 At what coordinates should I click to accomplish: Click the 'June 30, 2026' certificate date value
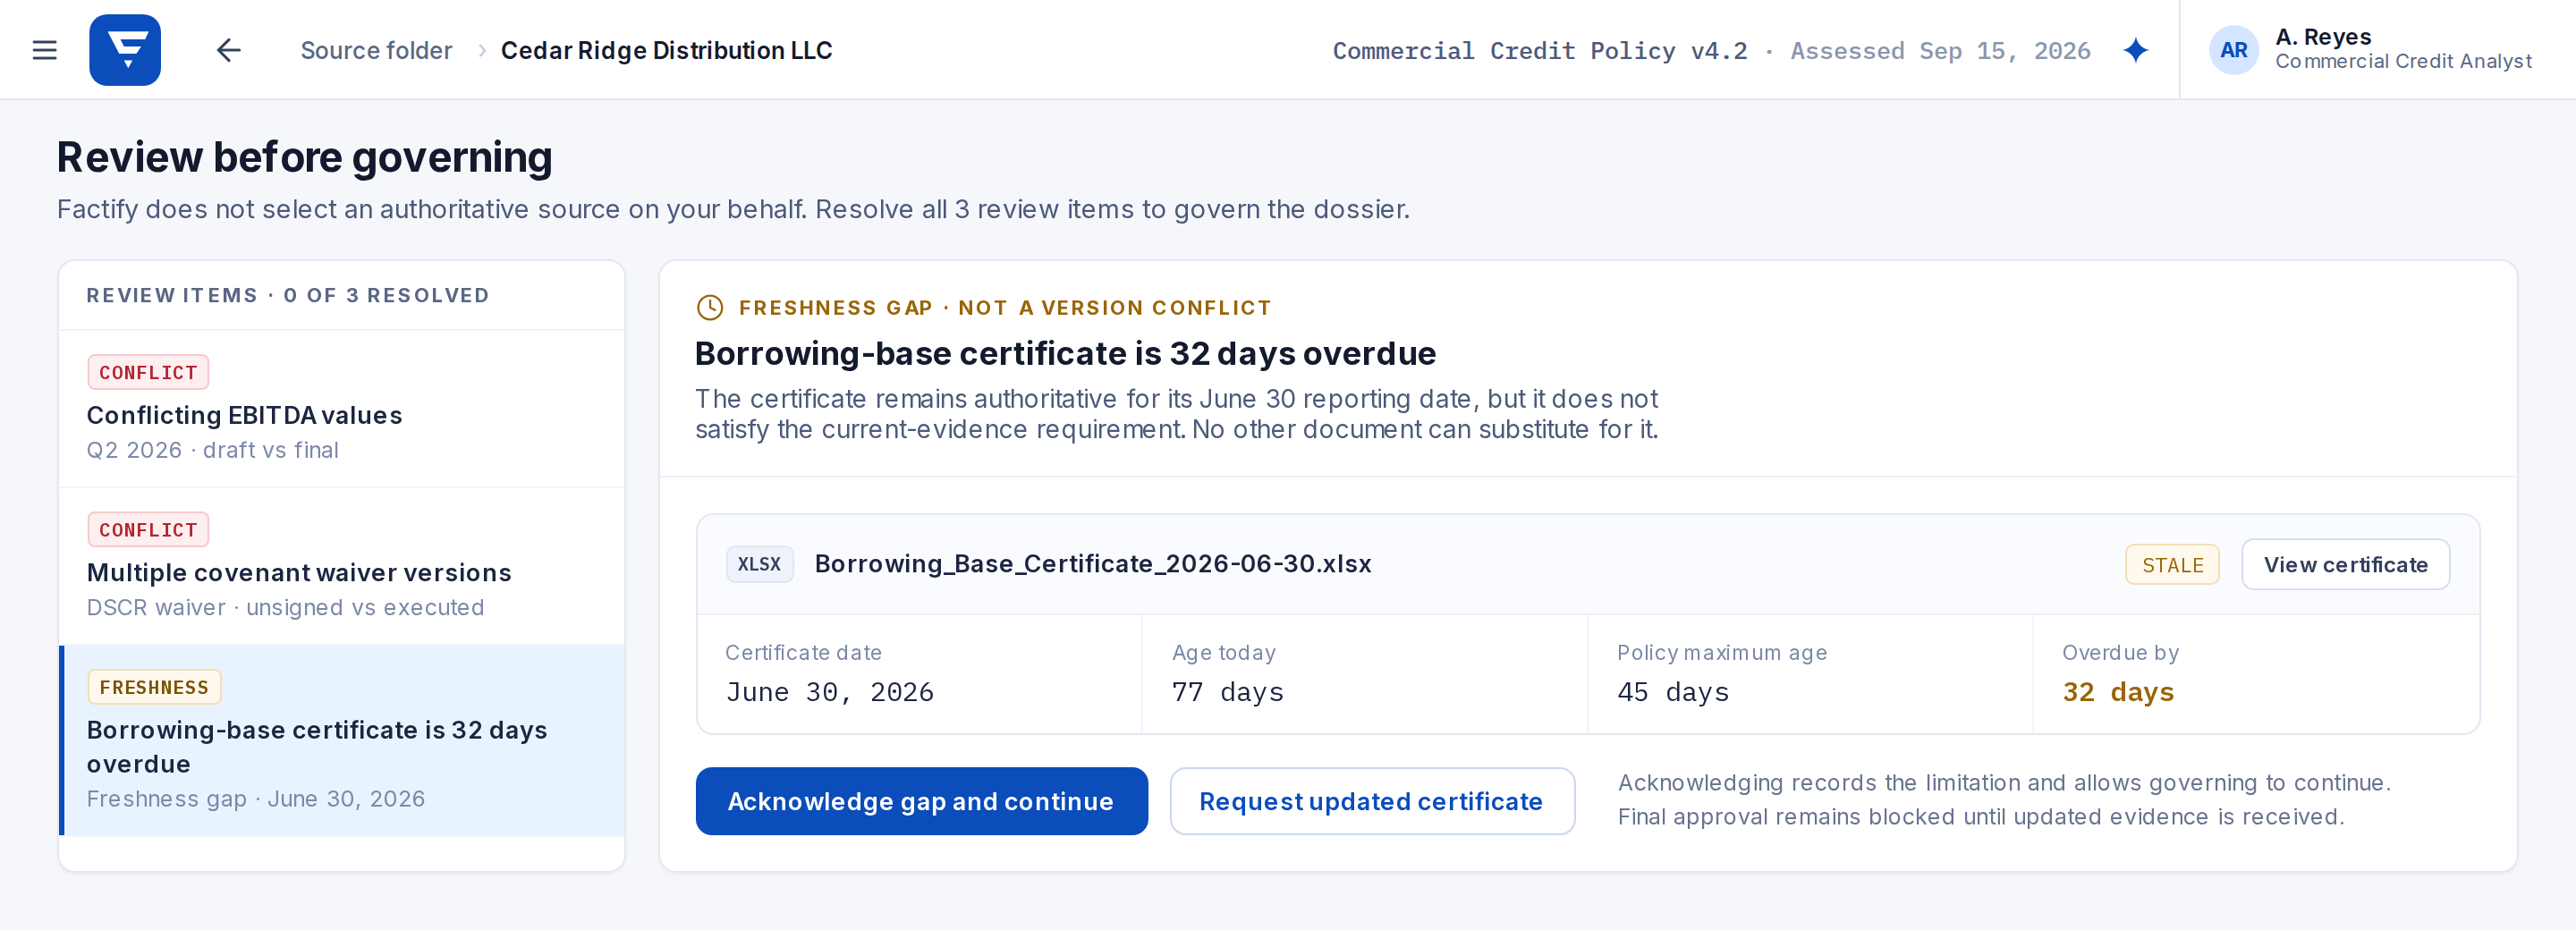pos(830,692)
